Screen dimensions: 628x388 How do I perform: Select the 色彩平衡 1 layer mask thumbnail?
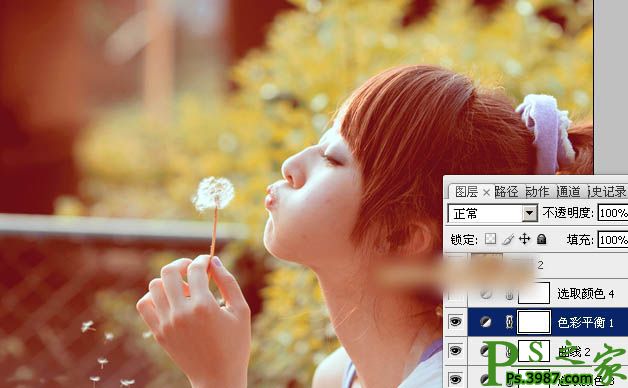534,322
